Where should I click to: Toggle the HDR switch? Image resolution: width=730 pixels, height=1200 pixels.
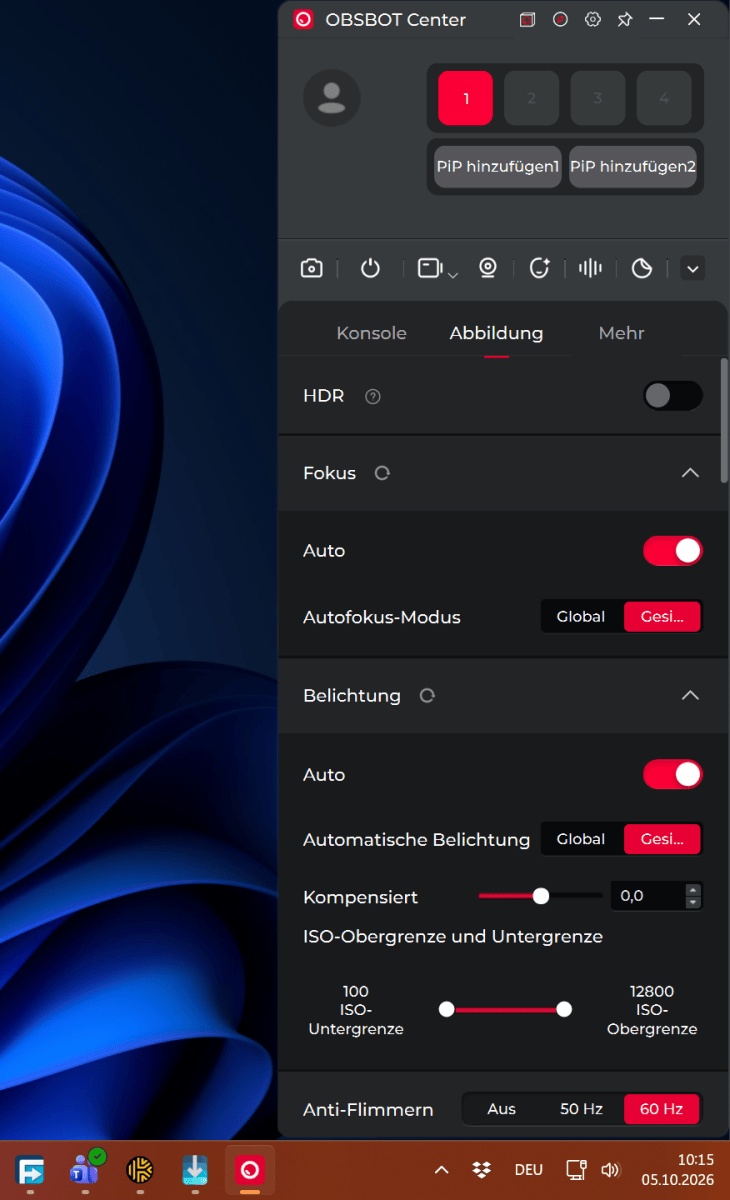[673, 396]
